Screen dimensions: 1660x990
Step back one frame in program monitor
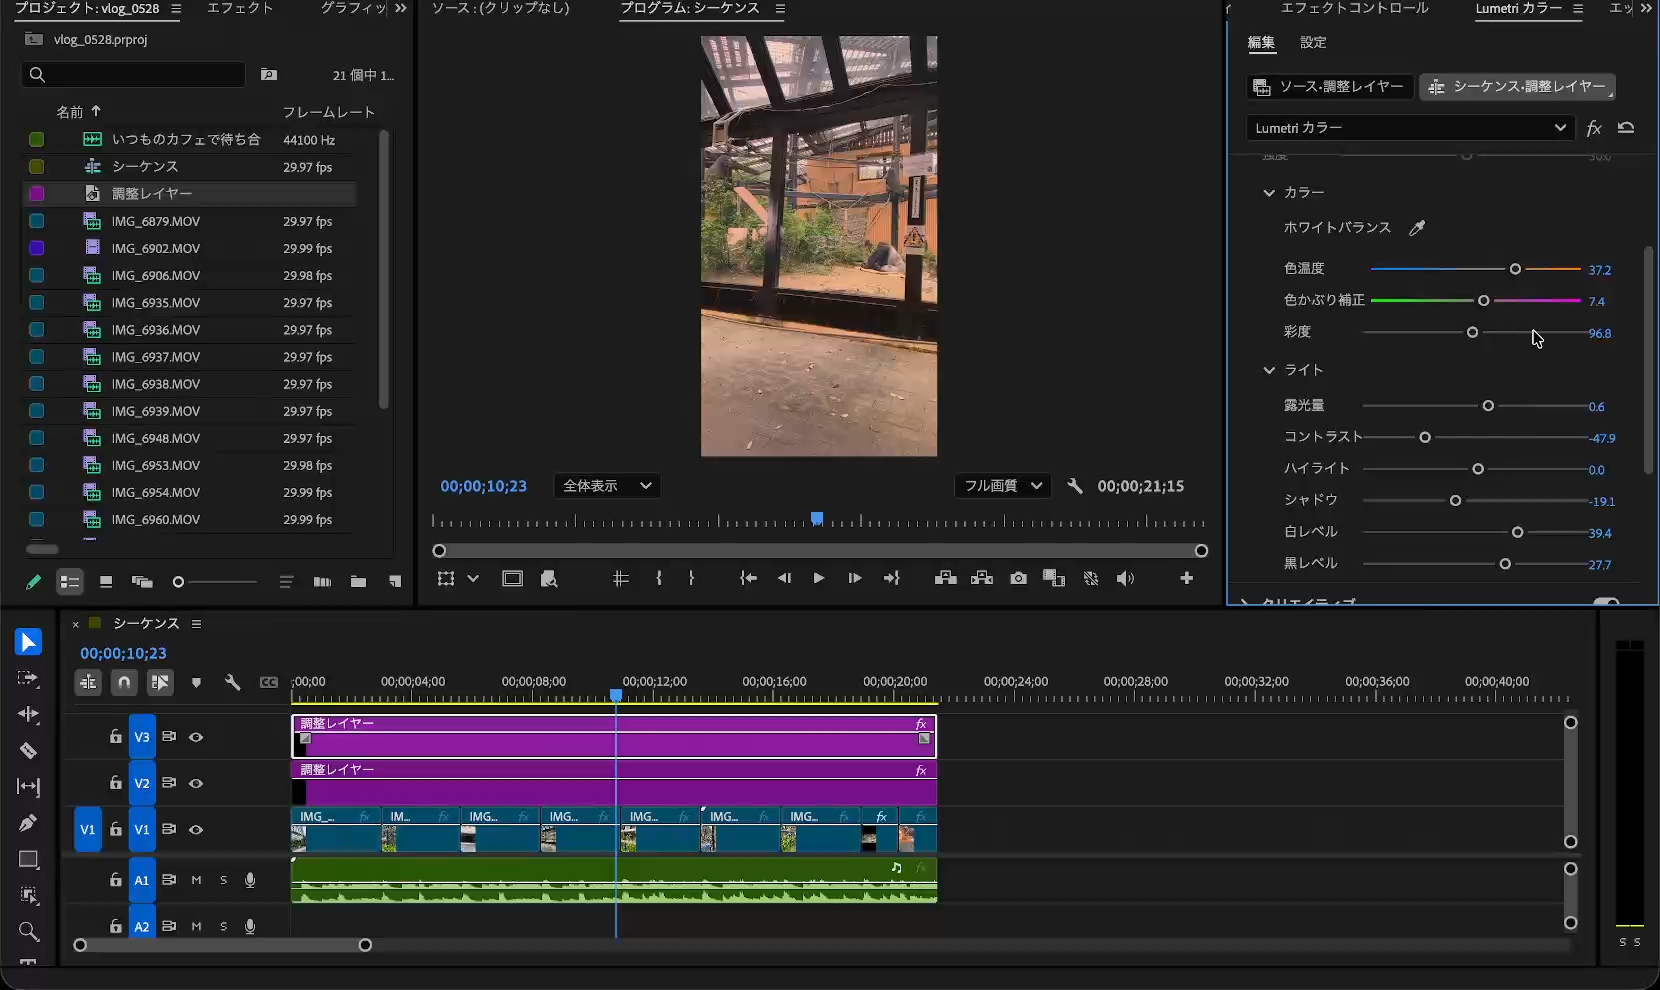pyautogui.click(x=784, y=579)
